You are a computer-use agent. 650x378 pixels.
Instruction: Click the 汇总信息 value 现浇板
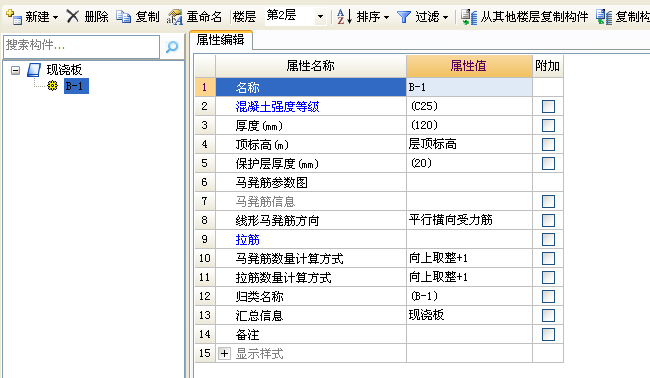pyautogui.click(x=469, y=315)
